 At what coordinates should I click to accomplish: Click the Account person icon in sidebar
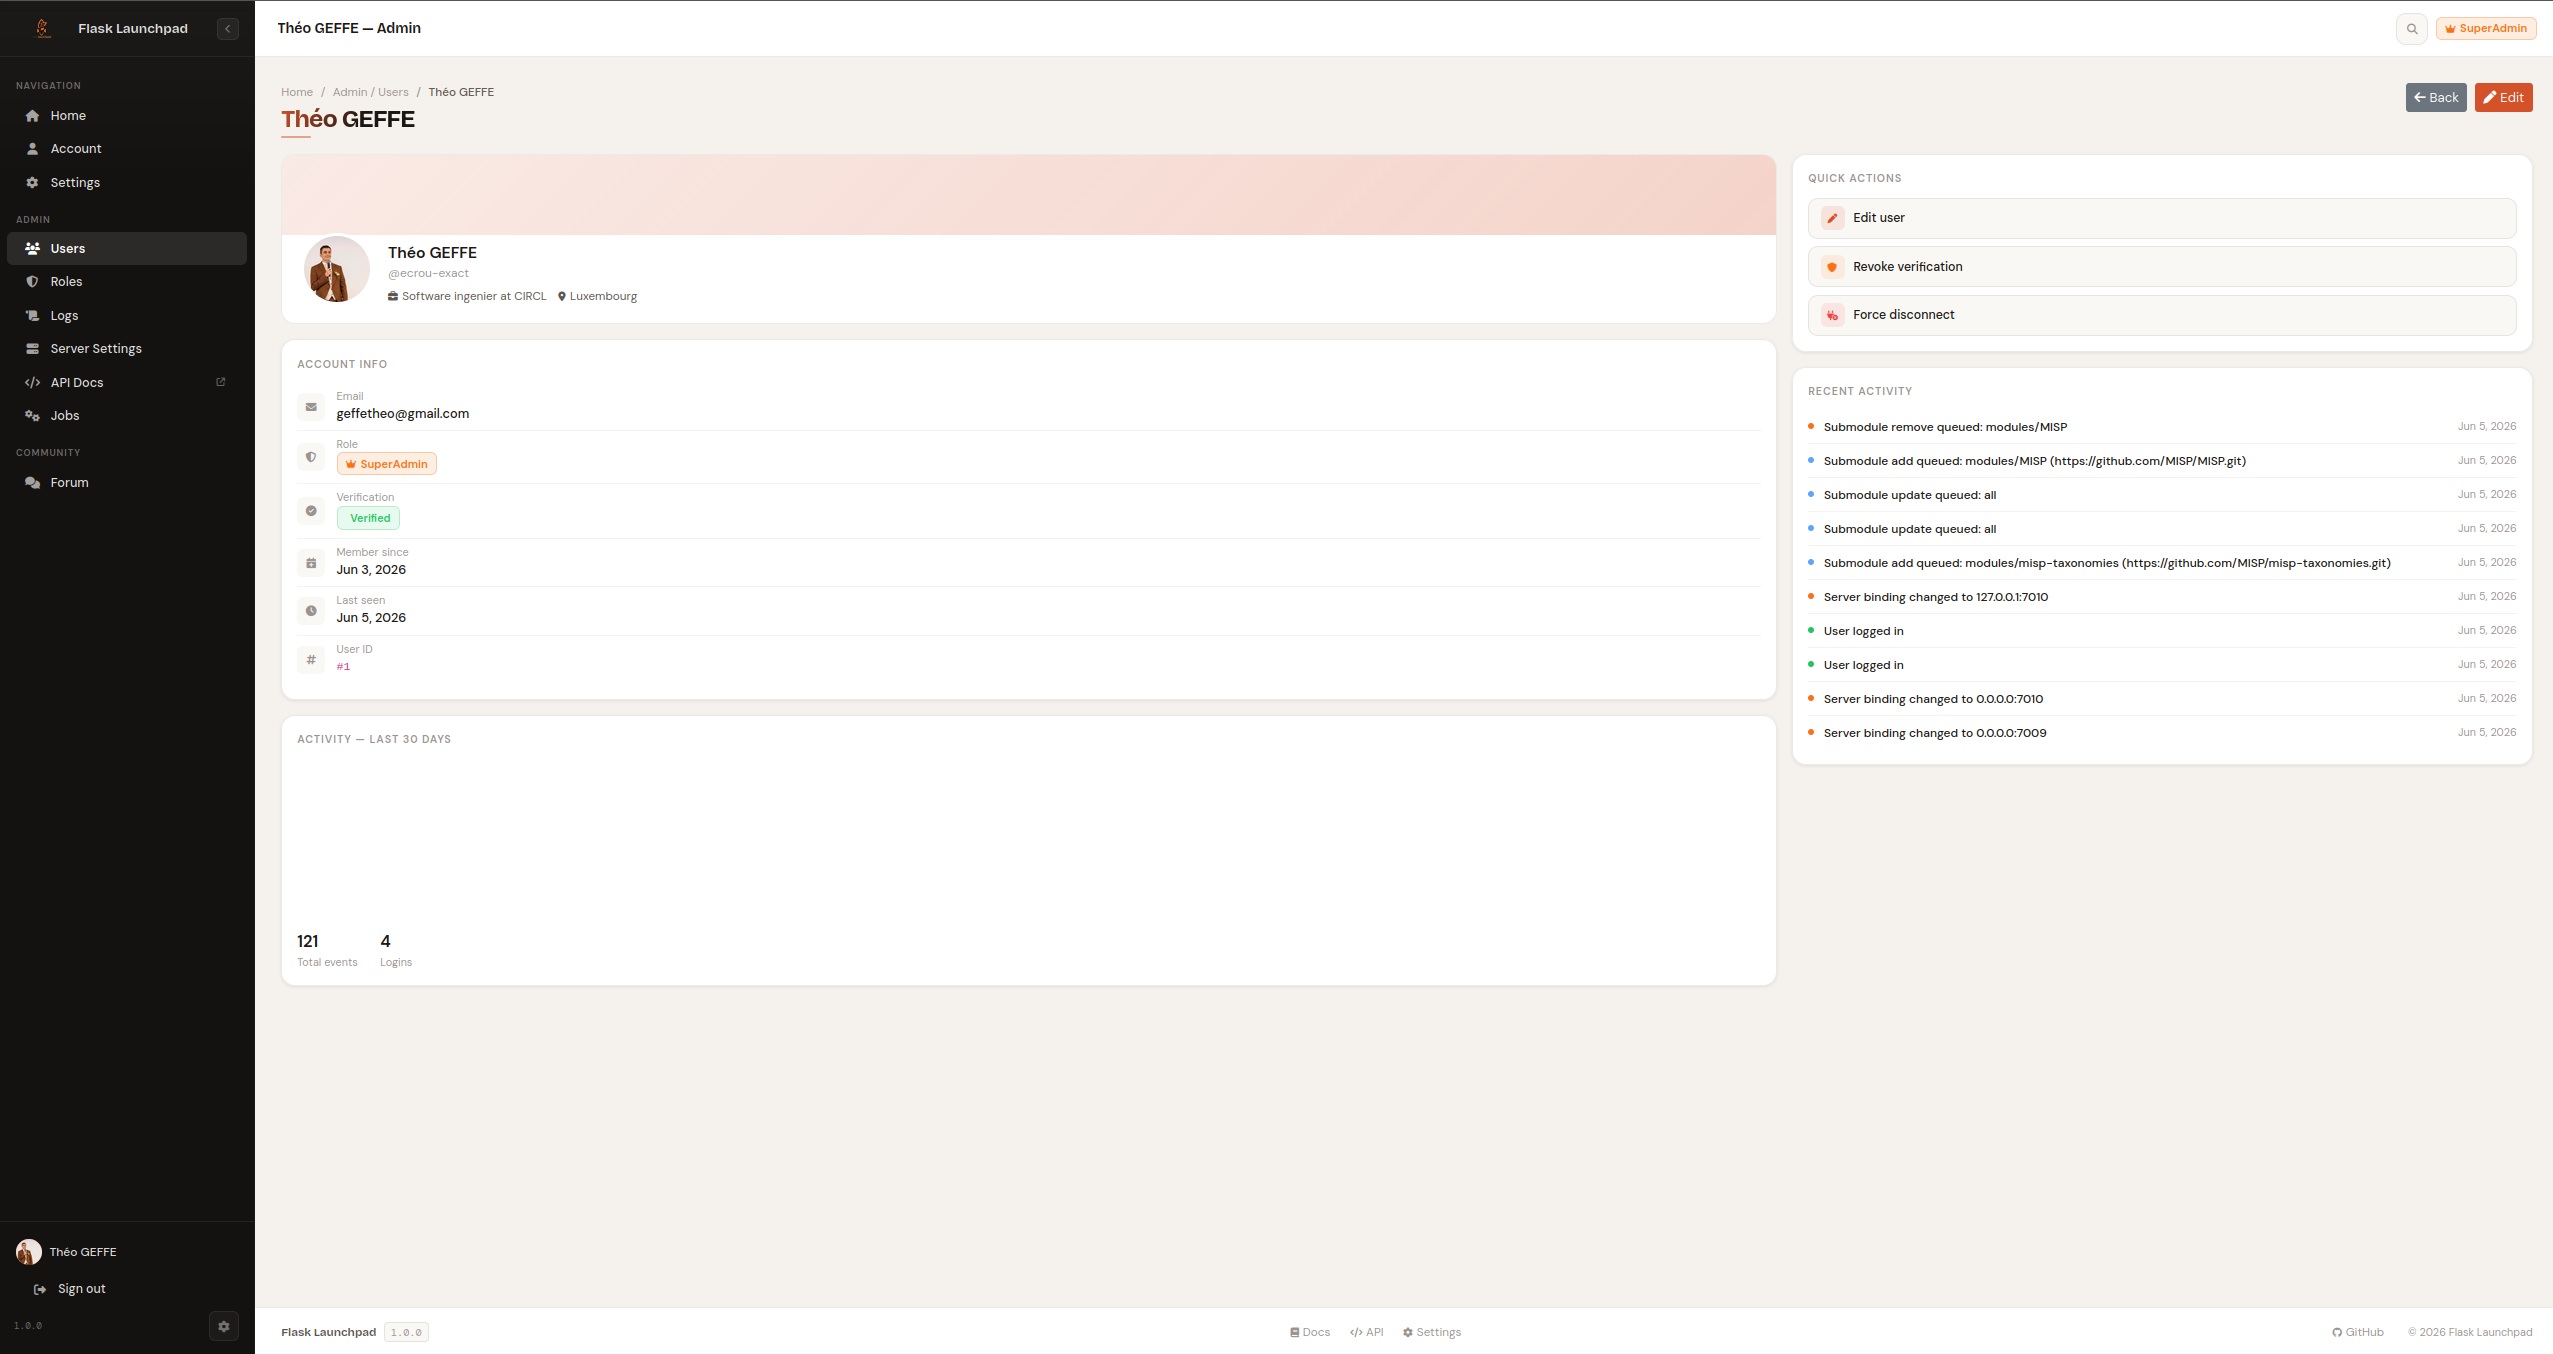[x=32, y=149]
